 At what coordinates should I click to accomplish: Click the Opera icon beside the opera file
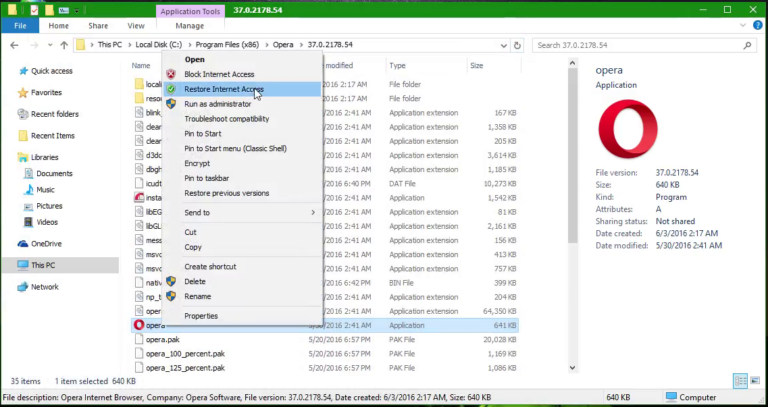(x=138, y=325)
